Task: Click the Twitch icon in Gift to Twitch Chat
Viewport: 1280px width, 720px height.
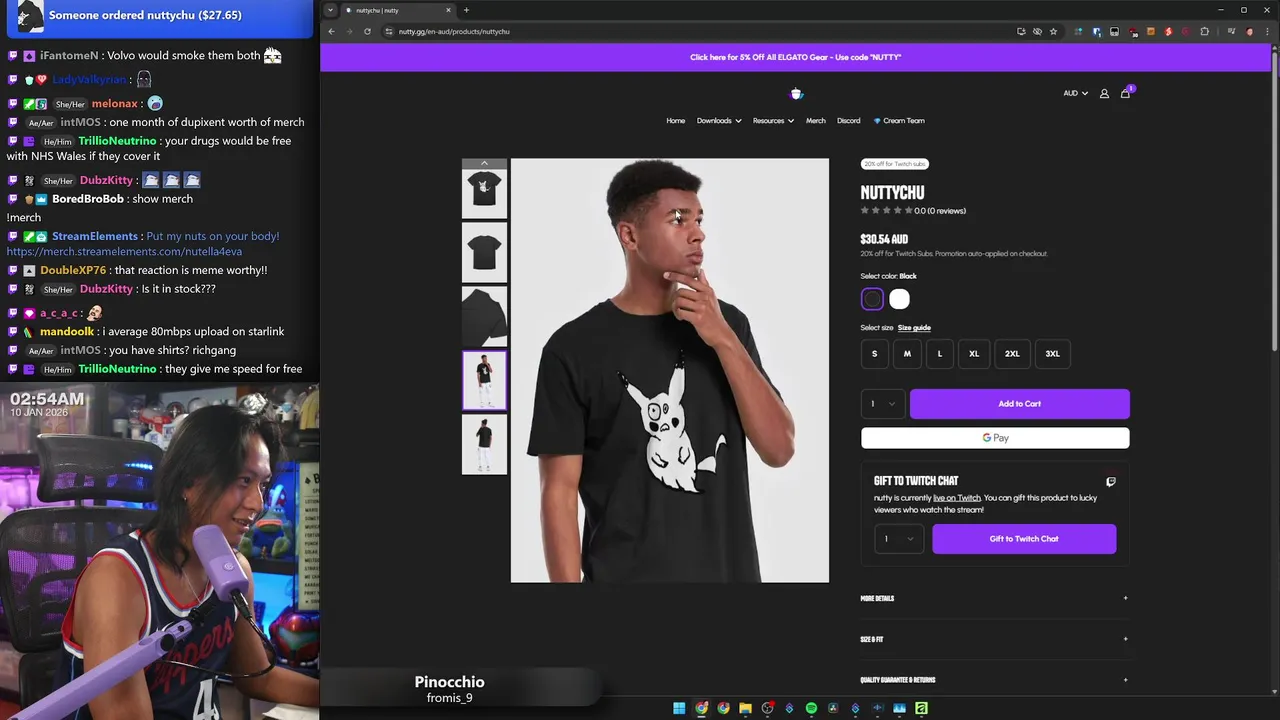Action: click(1110, 481)
